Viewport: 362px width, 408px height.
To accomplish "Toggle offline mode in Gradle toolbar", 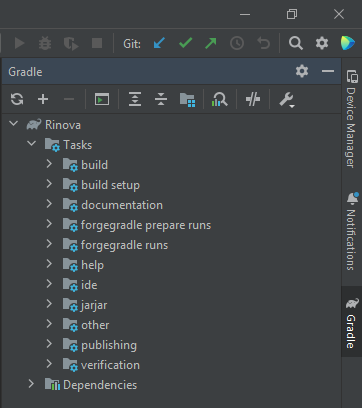I will click(253, 99).
